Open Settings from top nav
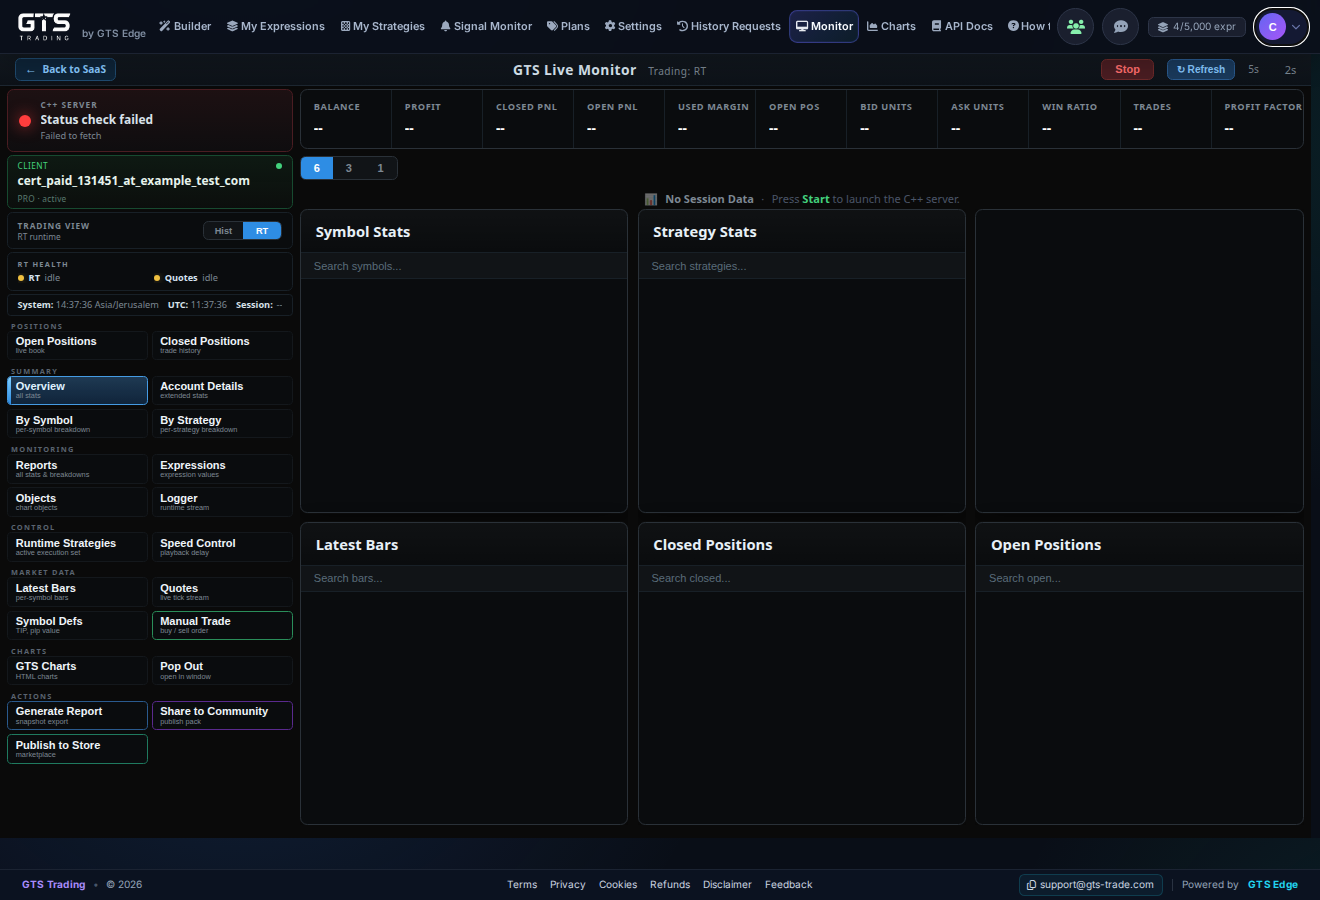1320x900 pixels. click(x=633, y=27)
